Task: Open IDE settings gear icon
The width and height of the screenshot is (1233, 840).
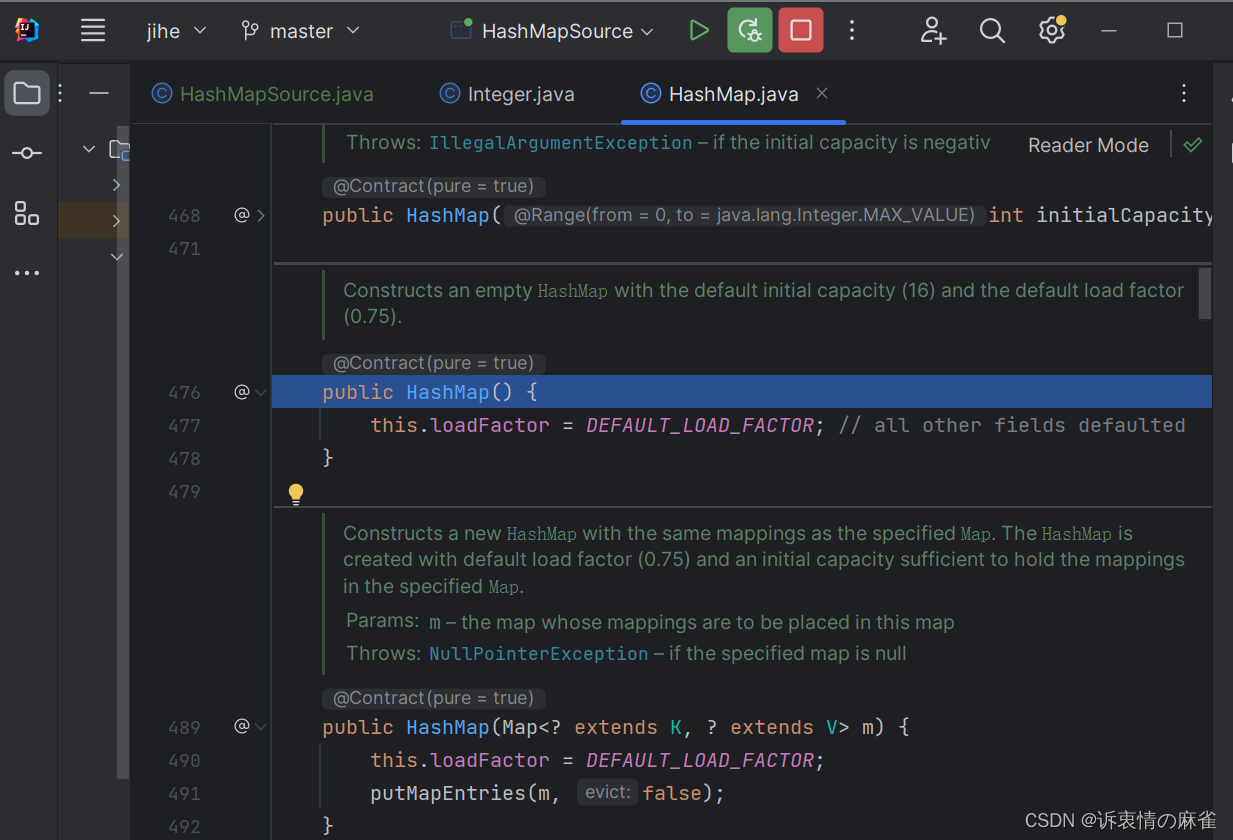Action: [x=1051, y=31]
